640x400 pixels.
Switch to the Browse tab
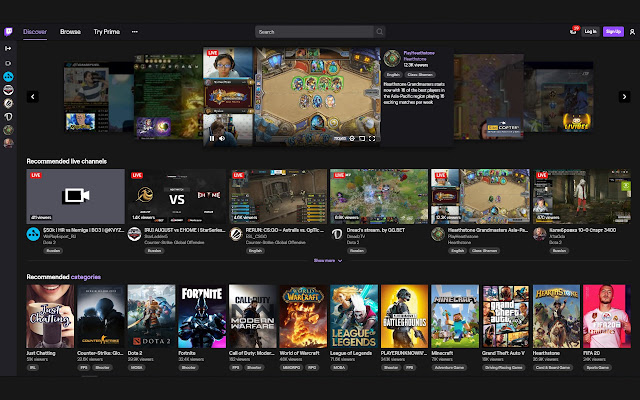click(70, 32)
